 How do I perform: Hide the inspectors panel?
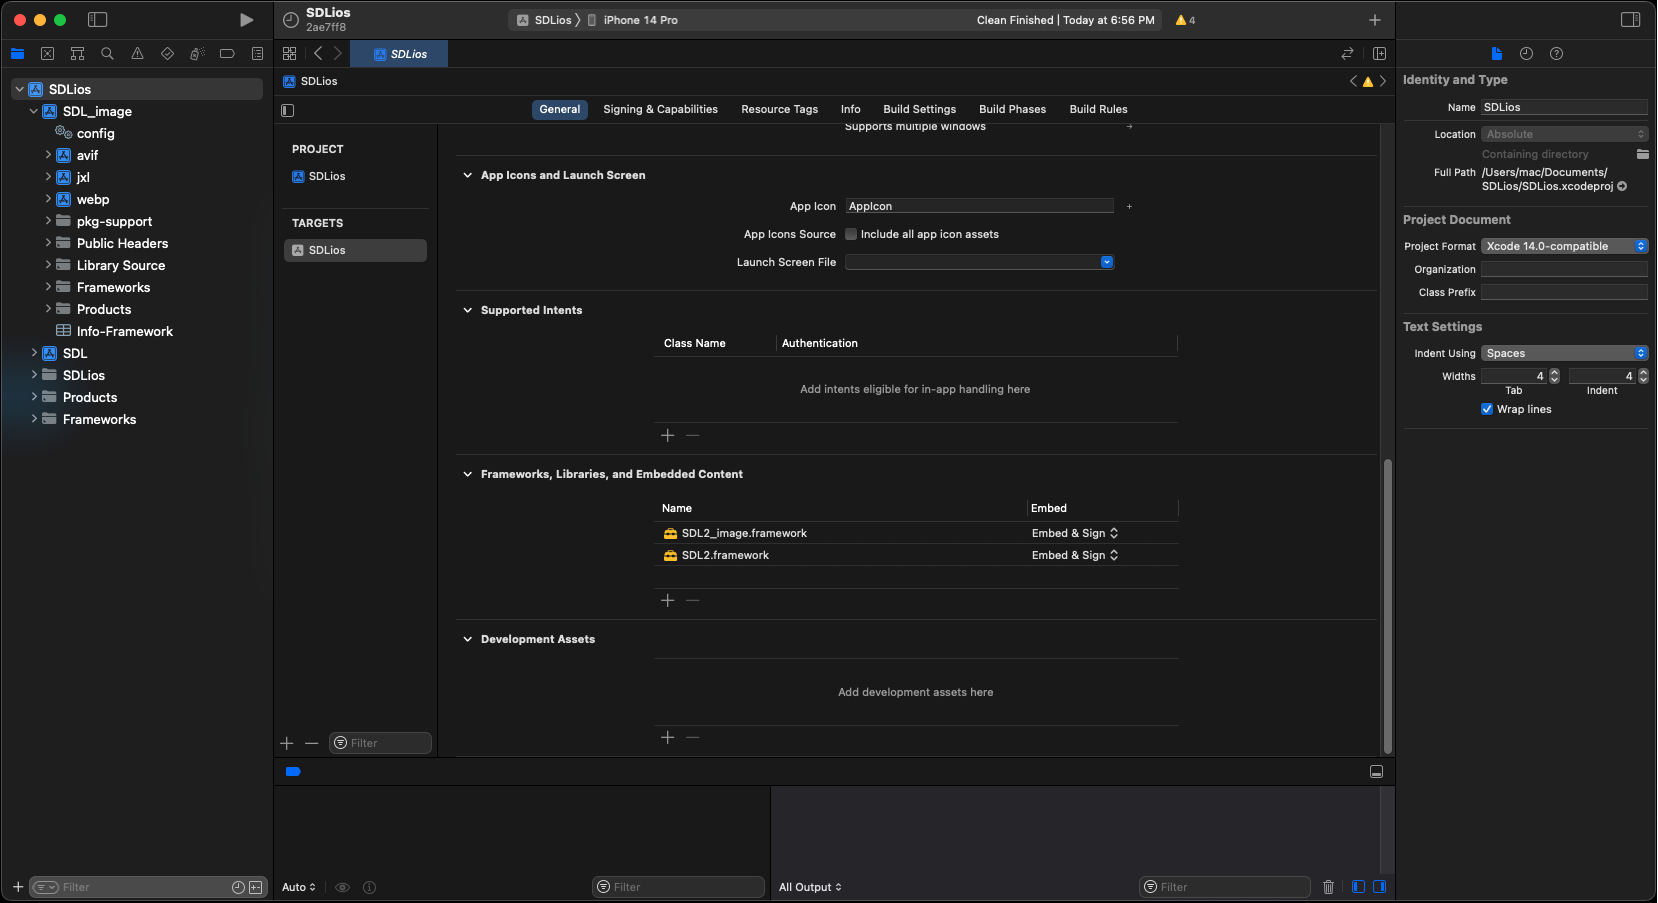(1630, 20)
